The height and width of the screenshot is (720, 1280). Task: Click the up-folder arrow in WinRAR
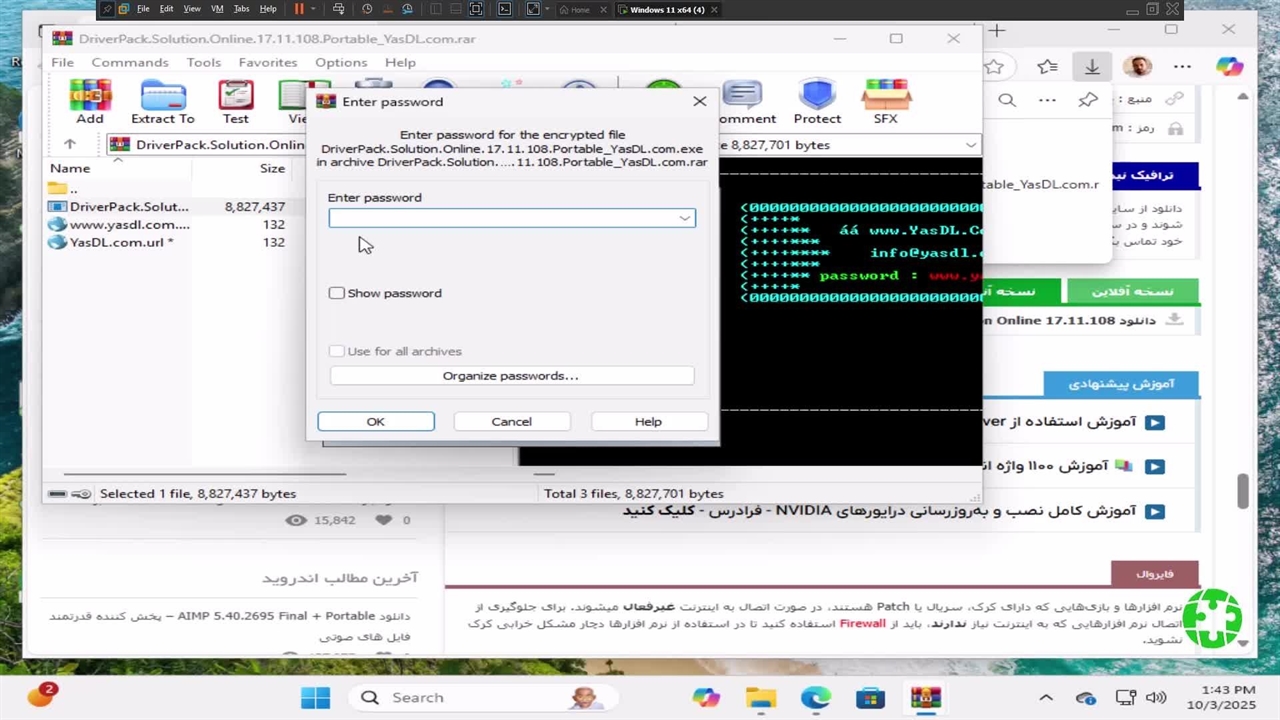pyautogui.click(x=69, y=145)
